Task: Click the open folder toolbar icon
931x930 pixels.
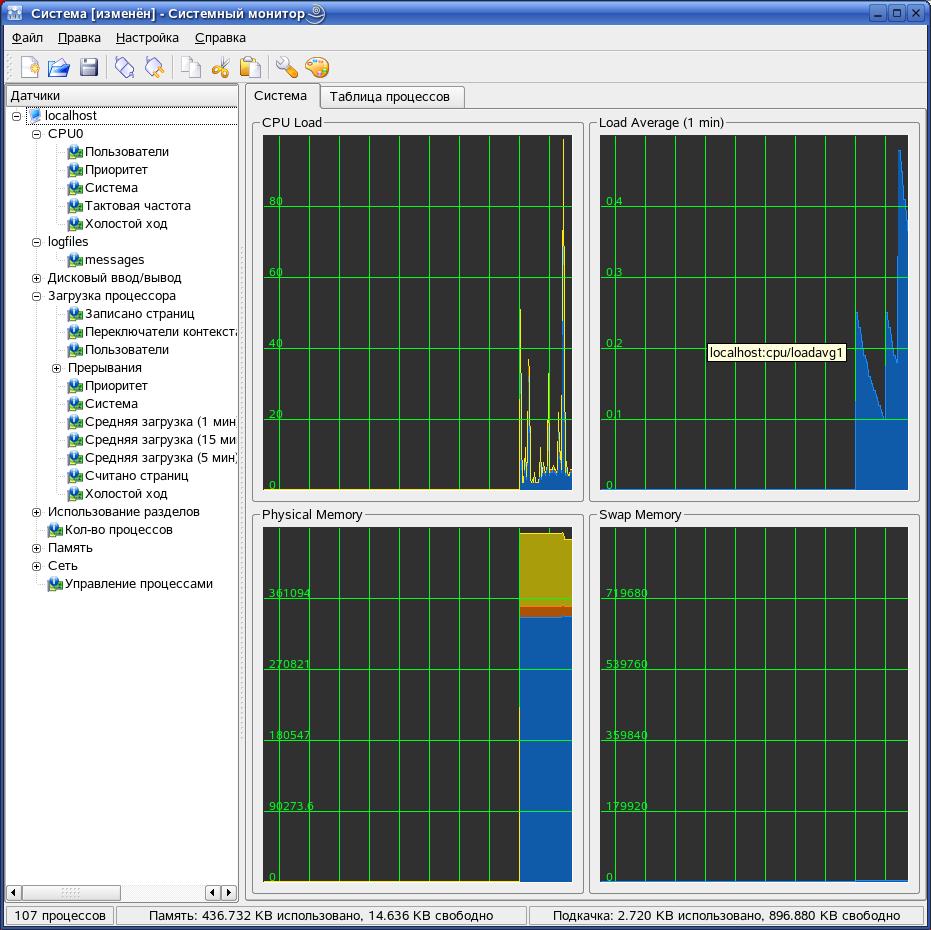Action: (x=59, y=68)
